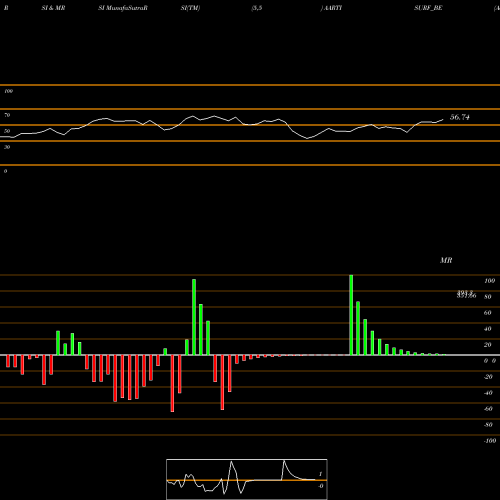Click the -80 label on MR right axis
The image size is (500, 500).
tap(488, 425)
